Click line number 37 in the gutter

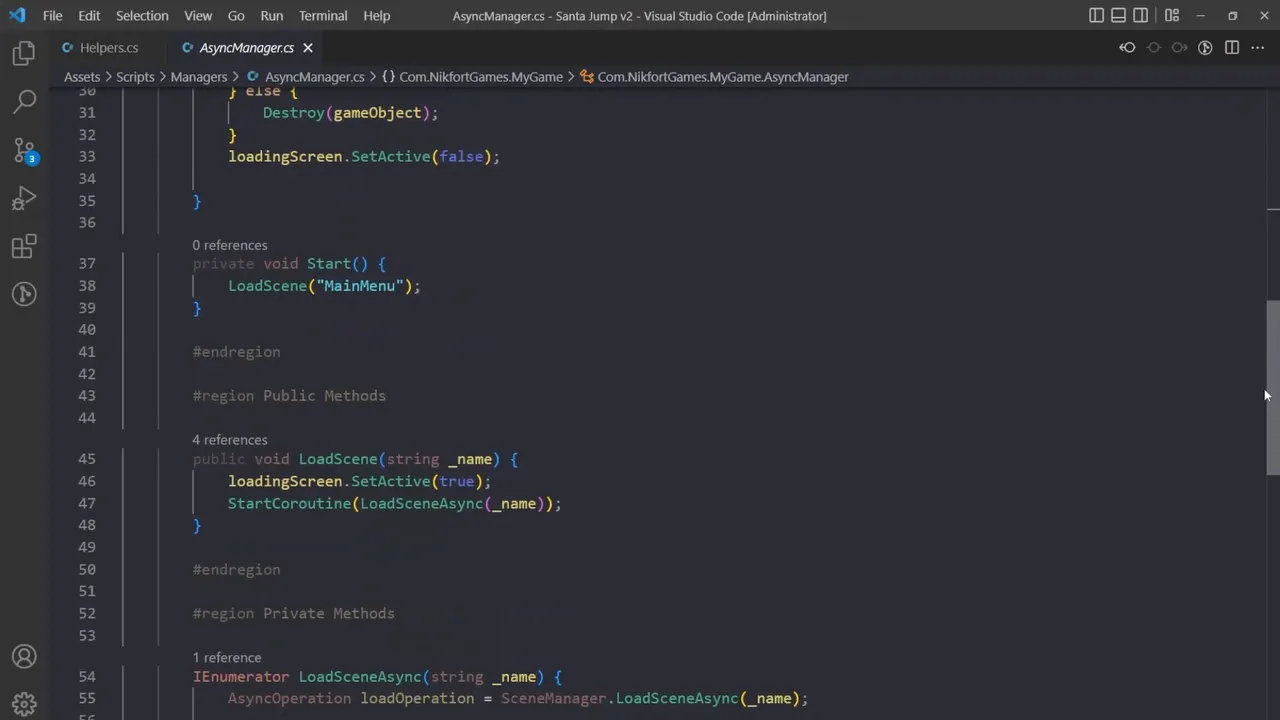pos(86,264)
